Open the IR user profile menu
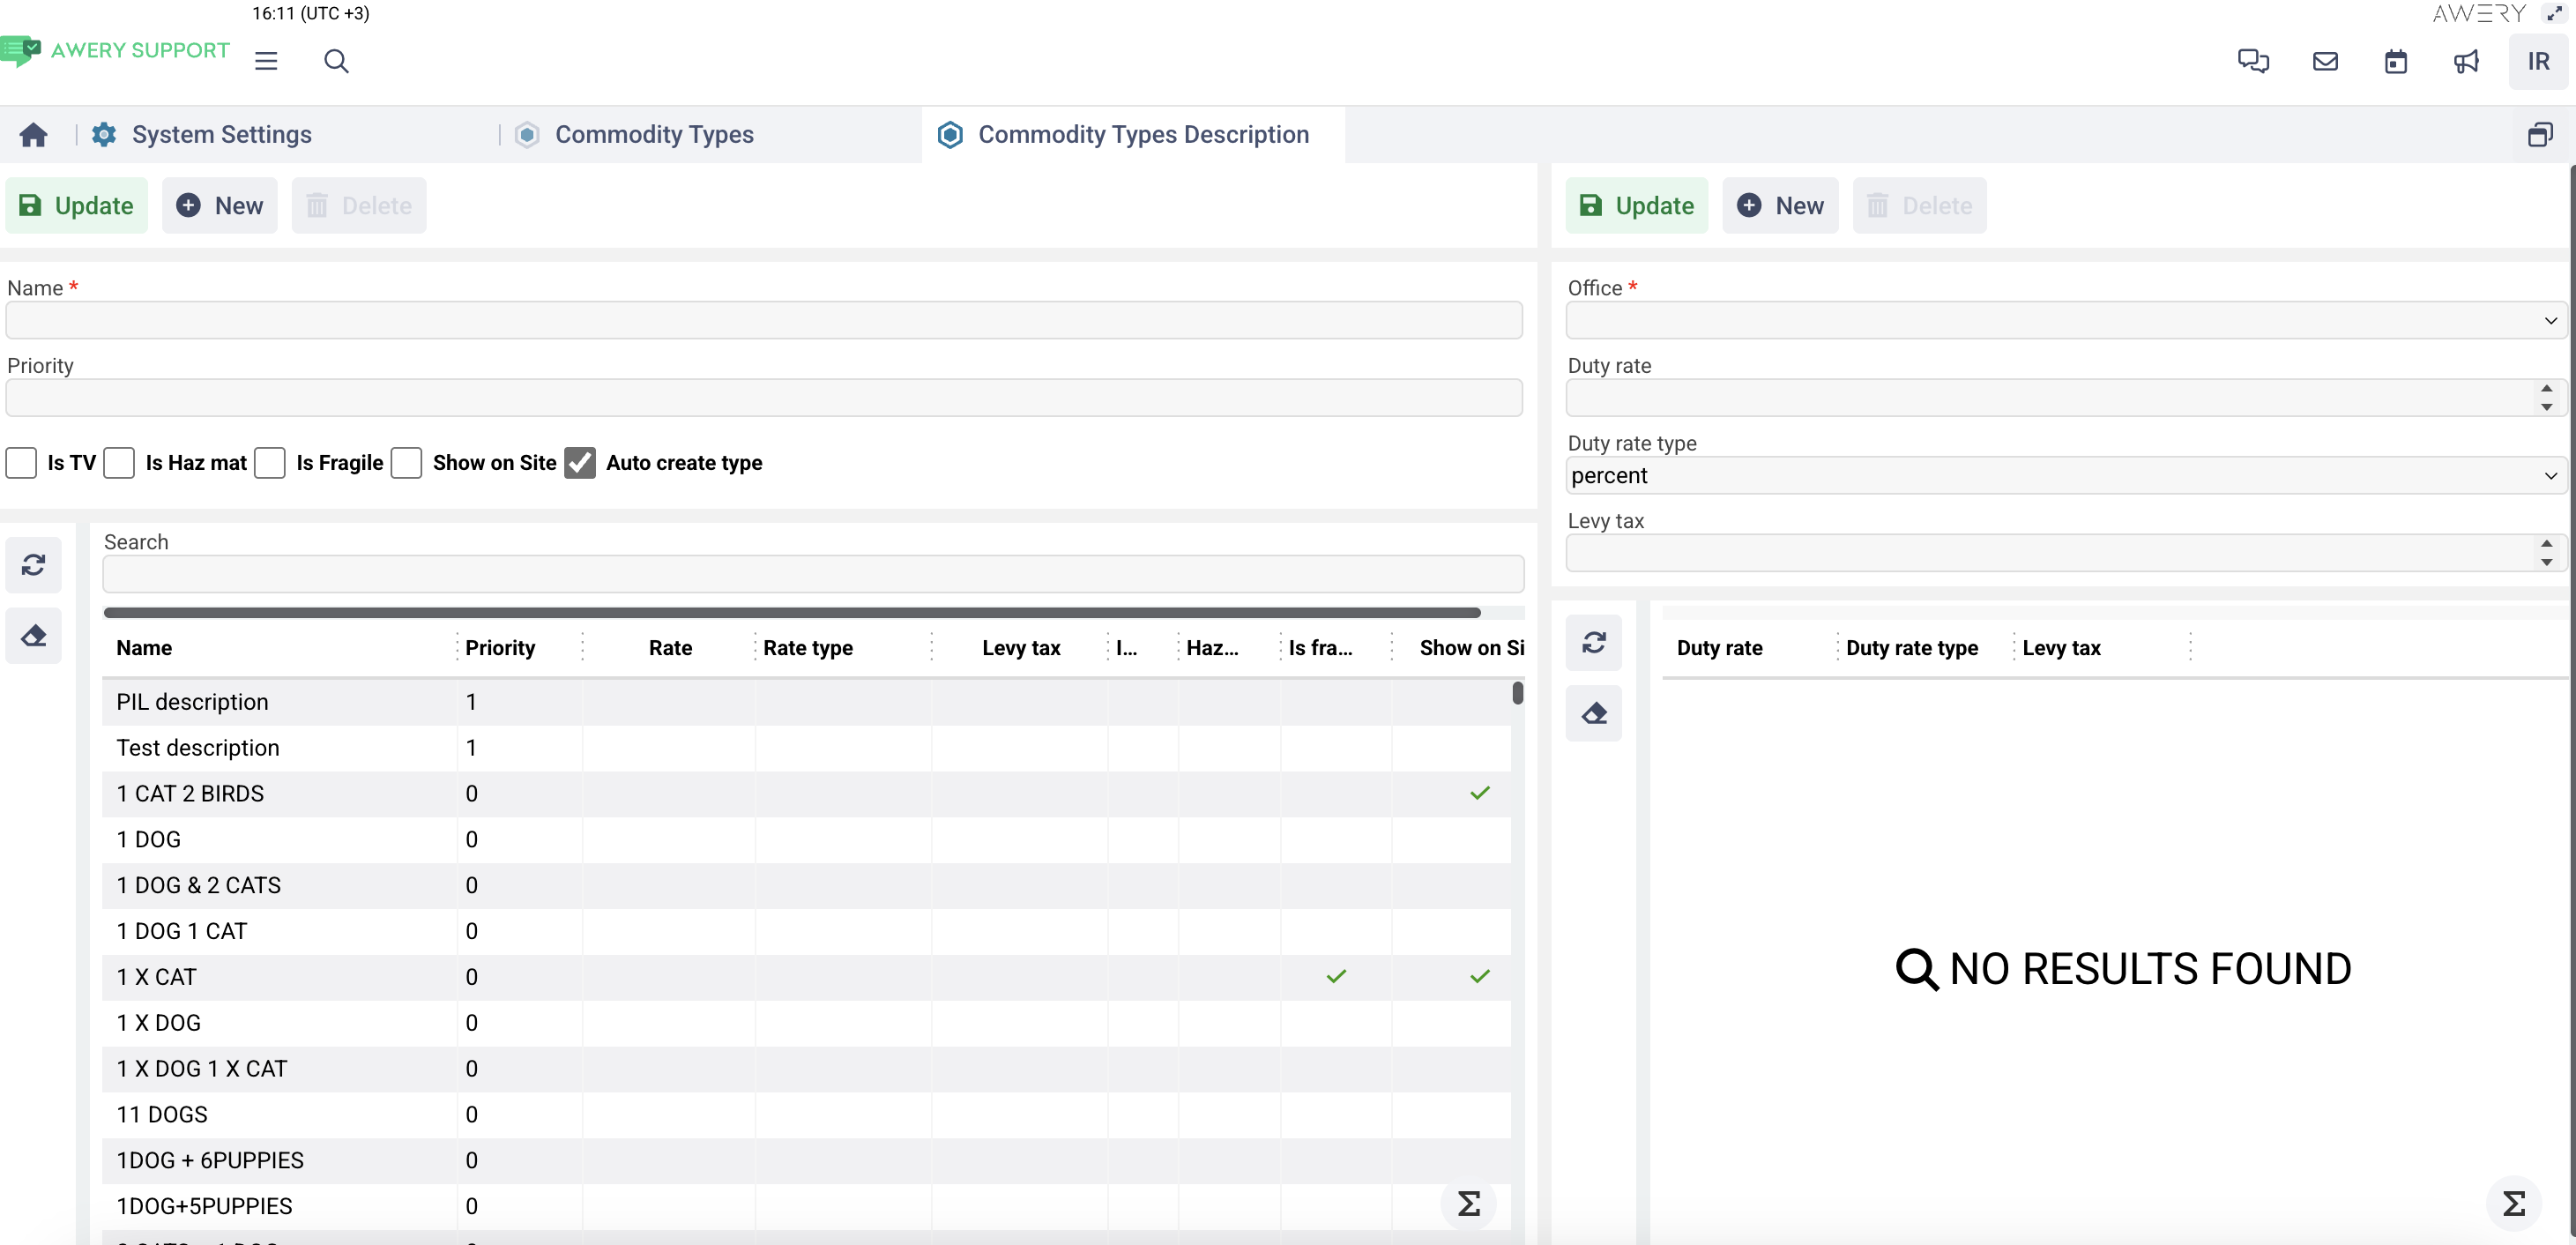 pos(2538,61)
